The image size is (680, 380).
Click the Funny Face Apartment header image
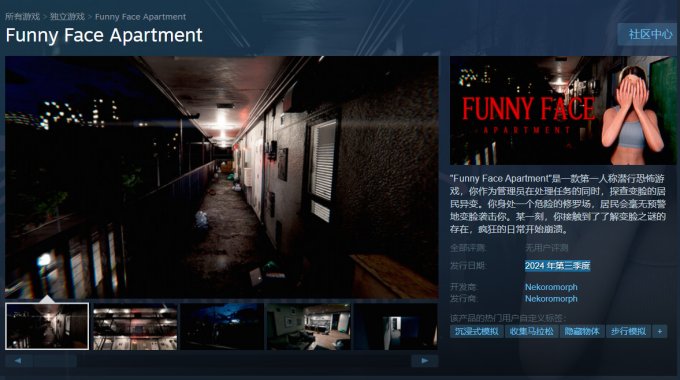[x=563, y=110]
